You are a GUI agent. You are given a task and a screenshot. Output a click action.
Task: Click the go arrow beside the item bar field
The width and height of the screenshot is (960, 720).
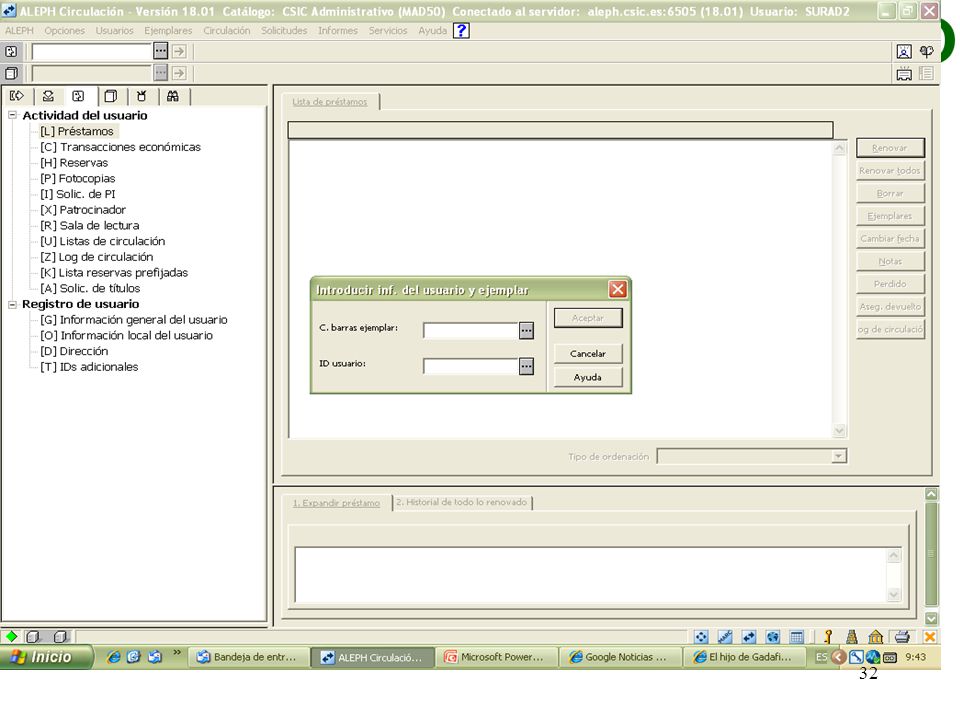point(179,73)
